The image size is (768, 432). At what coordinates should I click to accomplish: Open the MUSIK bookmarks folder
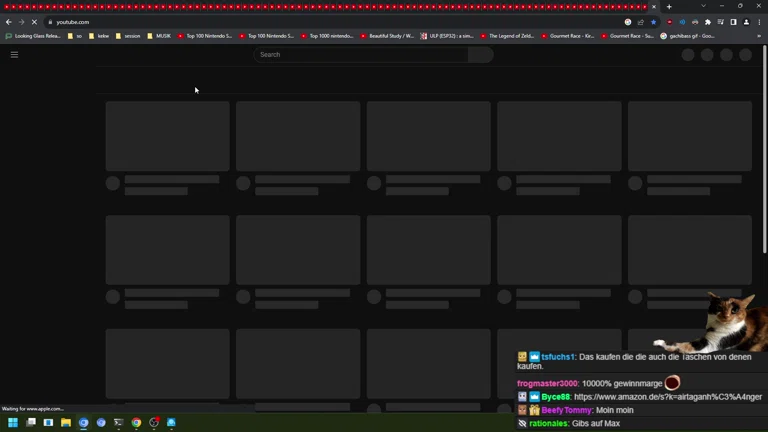coord(159,36)
